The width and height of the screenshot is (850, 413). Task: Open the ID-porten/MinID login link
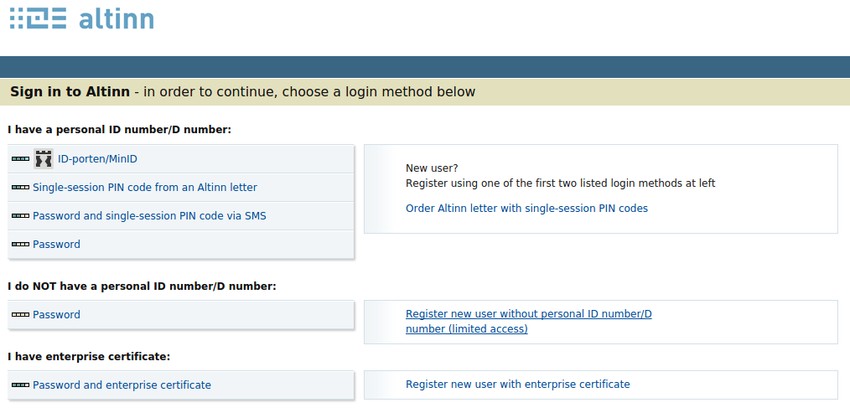click(99, 159)
